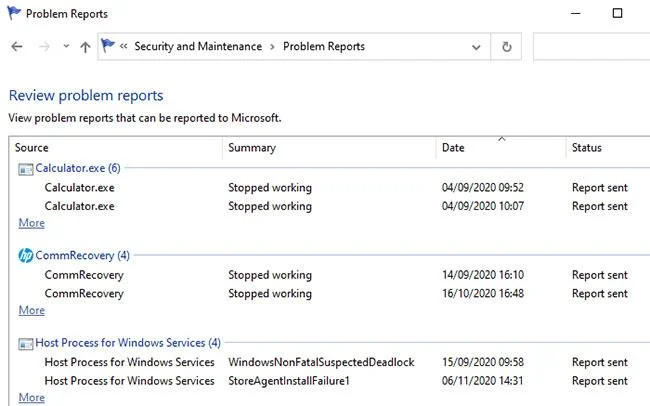Screen dimensions: 650x406
Task: Select the WindowsNonFatalSuspectedDeadlock report row
Action: pos(336,362)
